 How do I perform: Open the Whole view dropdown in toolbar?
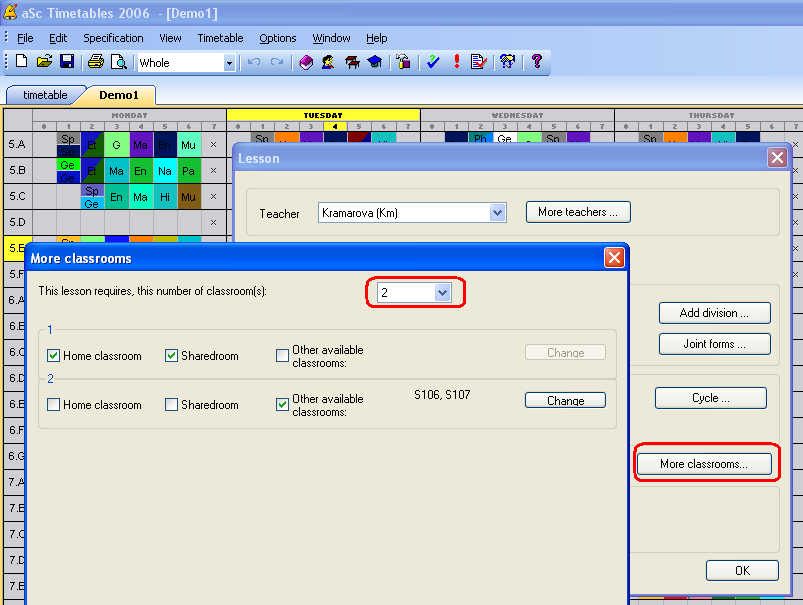coord(229,63)
